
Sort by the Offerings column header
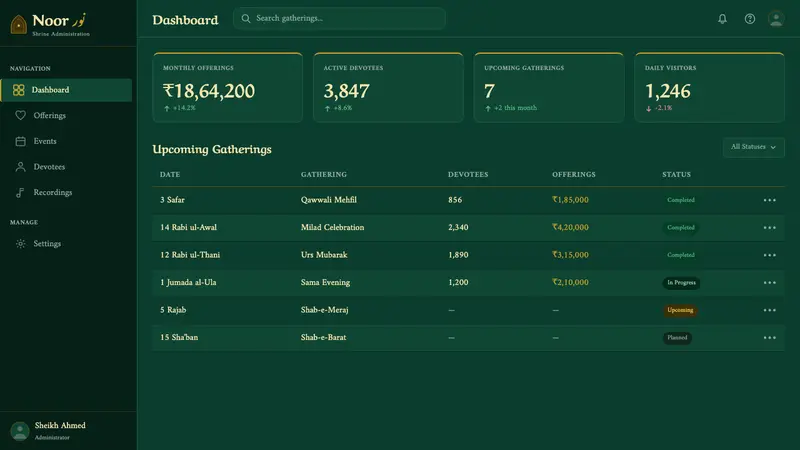pos(573,174)
